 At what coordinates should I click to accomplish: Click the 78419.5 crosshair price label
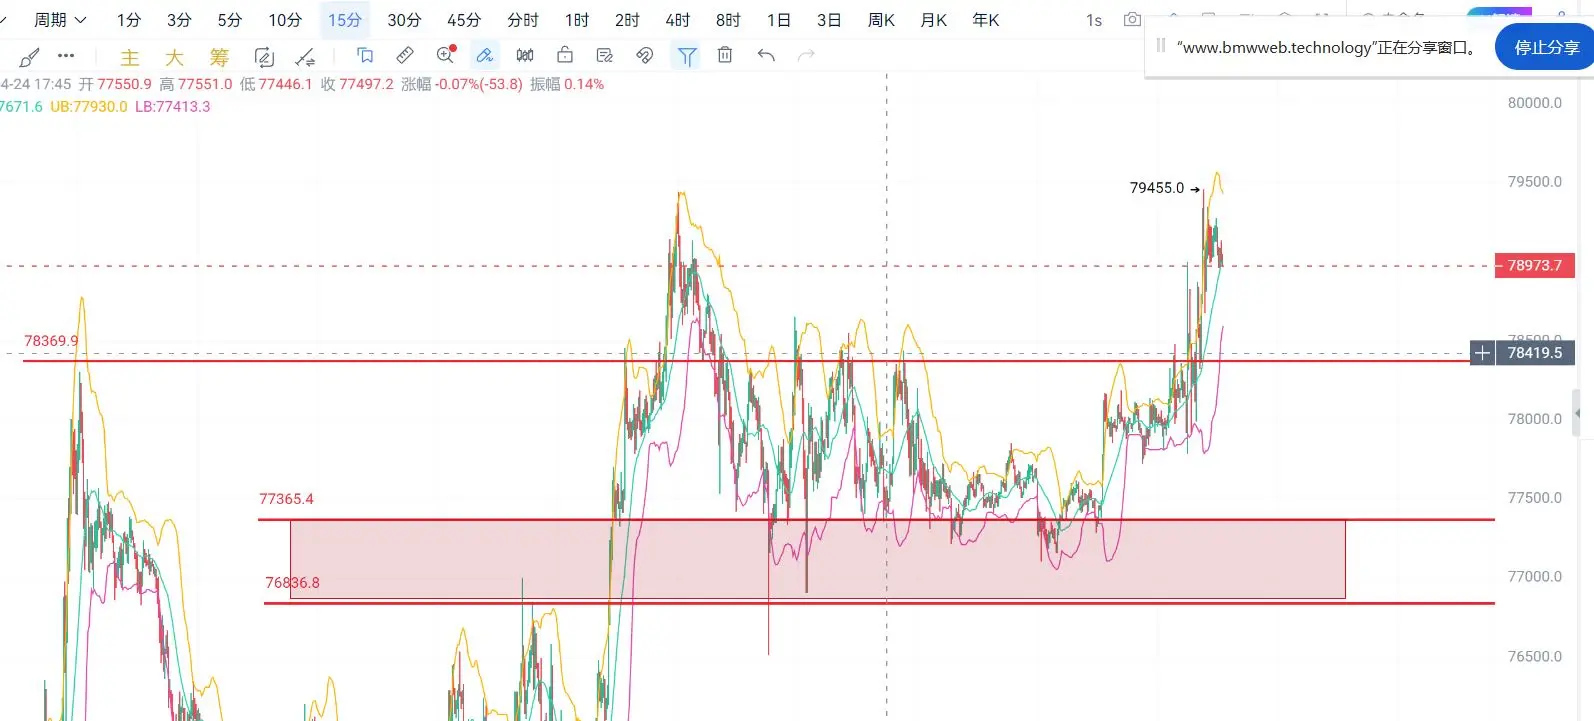pyautogui.click(x=1535, y=353)
